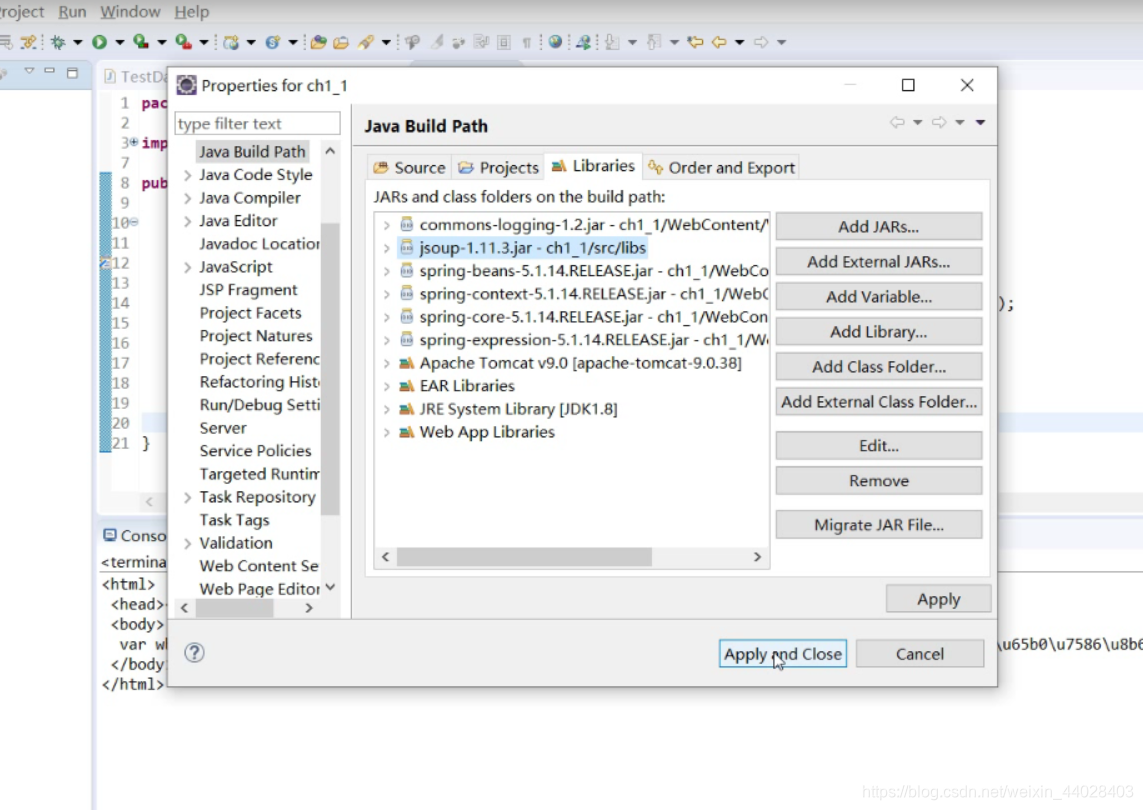Select Java Compiler in properties tree
The image size is (1143, 810).
pos(249,198)
